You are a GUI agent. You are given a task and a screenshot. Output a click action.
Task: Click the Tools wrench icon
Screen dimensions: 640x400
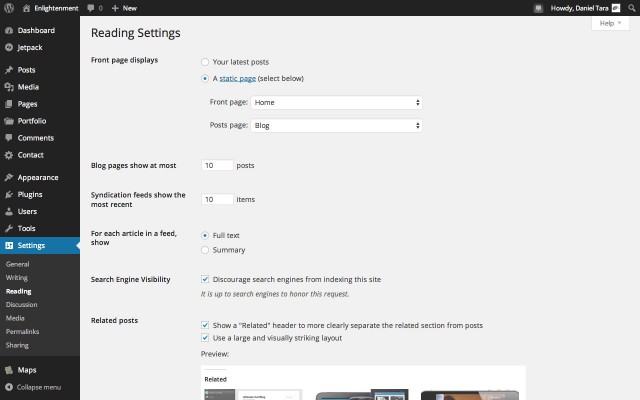coord(9,229)
